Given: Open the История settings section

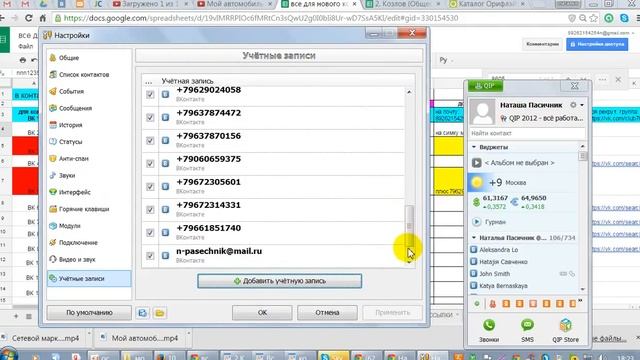Looking at the screenshot, I should [70, 125].
